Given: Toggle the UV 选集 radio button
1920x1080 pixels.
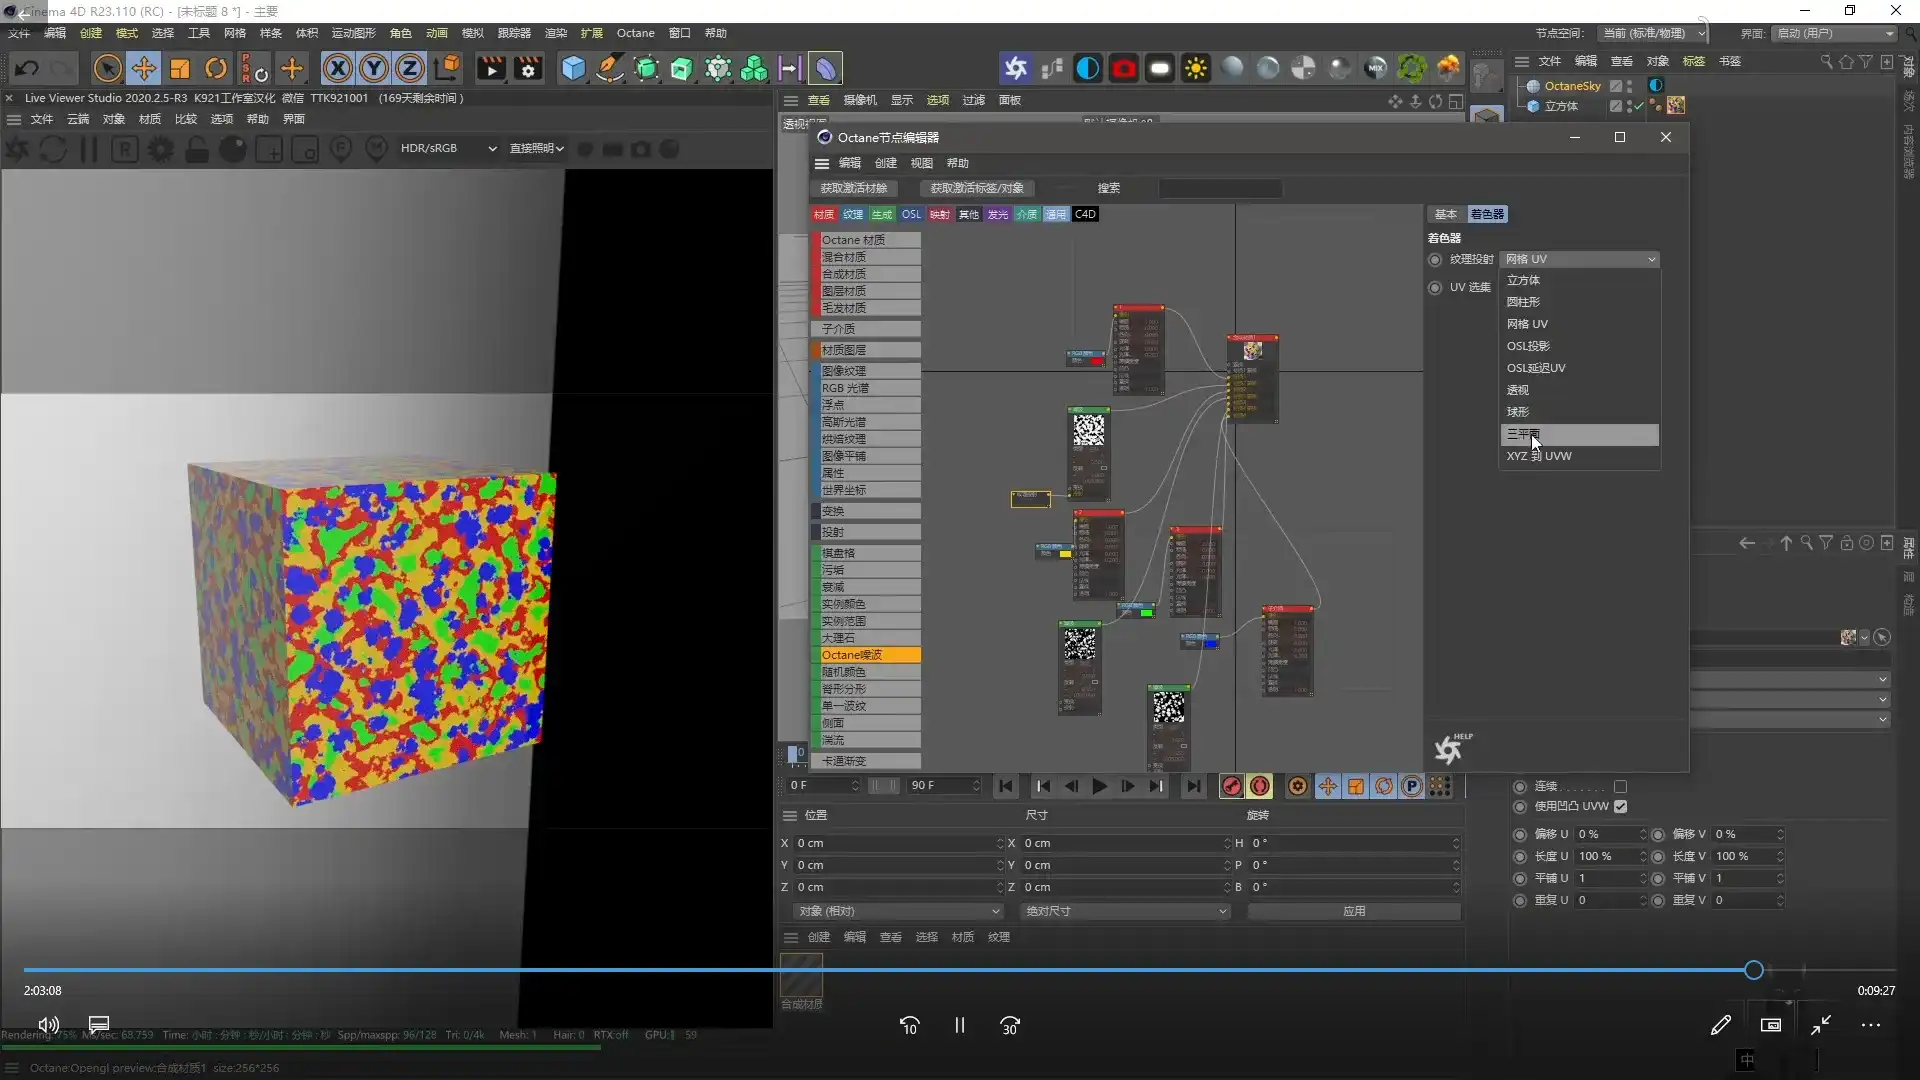Looking at the screenshot, I should point(1435,288).
